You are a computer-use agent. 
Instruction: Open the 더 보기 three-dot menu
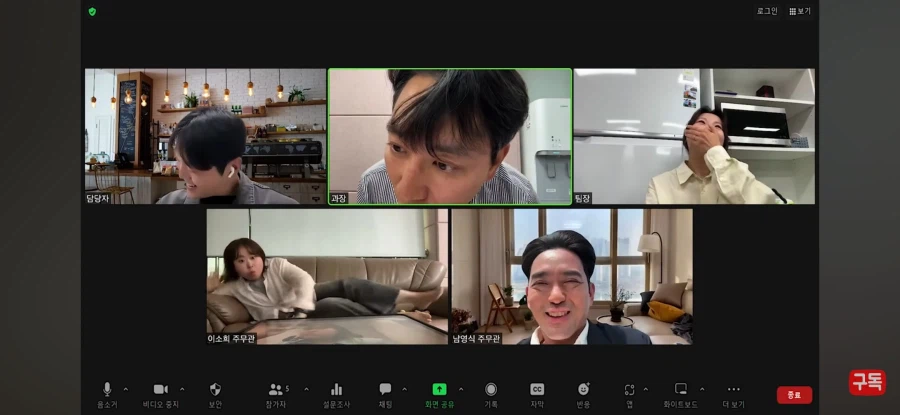click(x=734, y=395)
